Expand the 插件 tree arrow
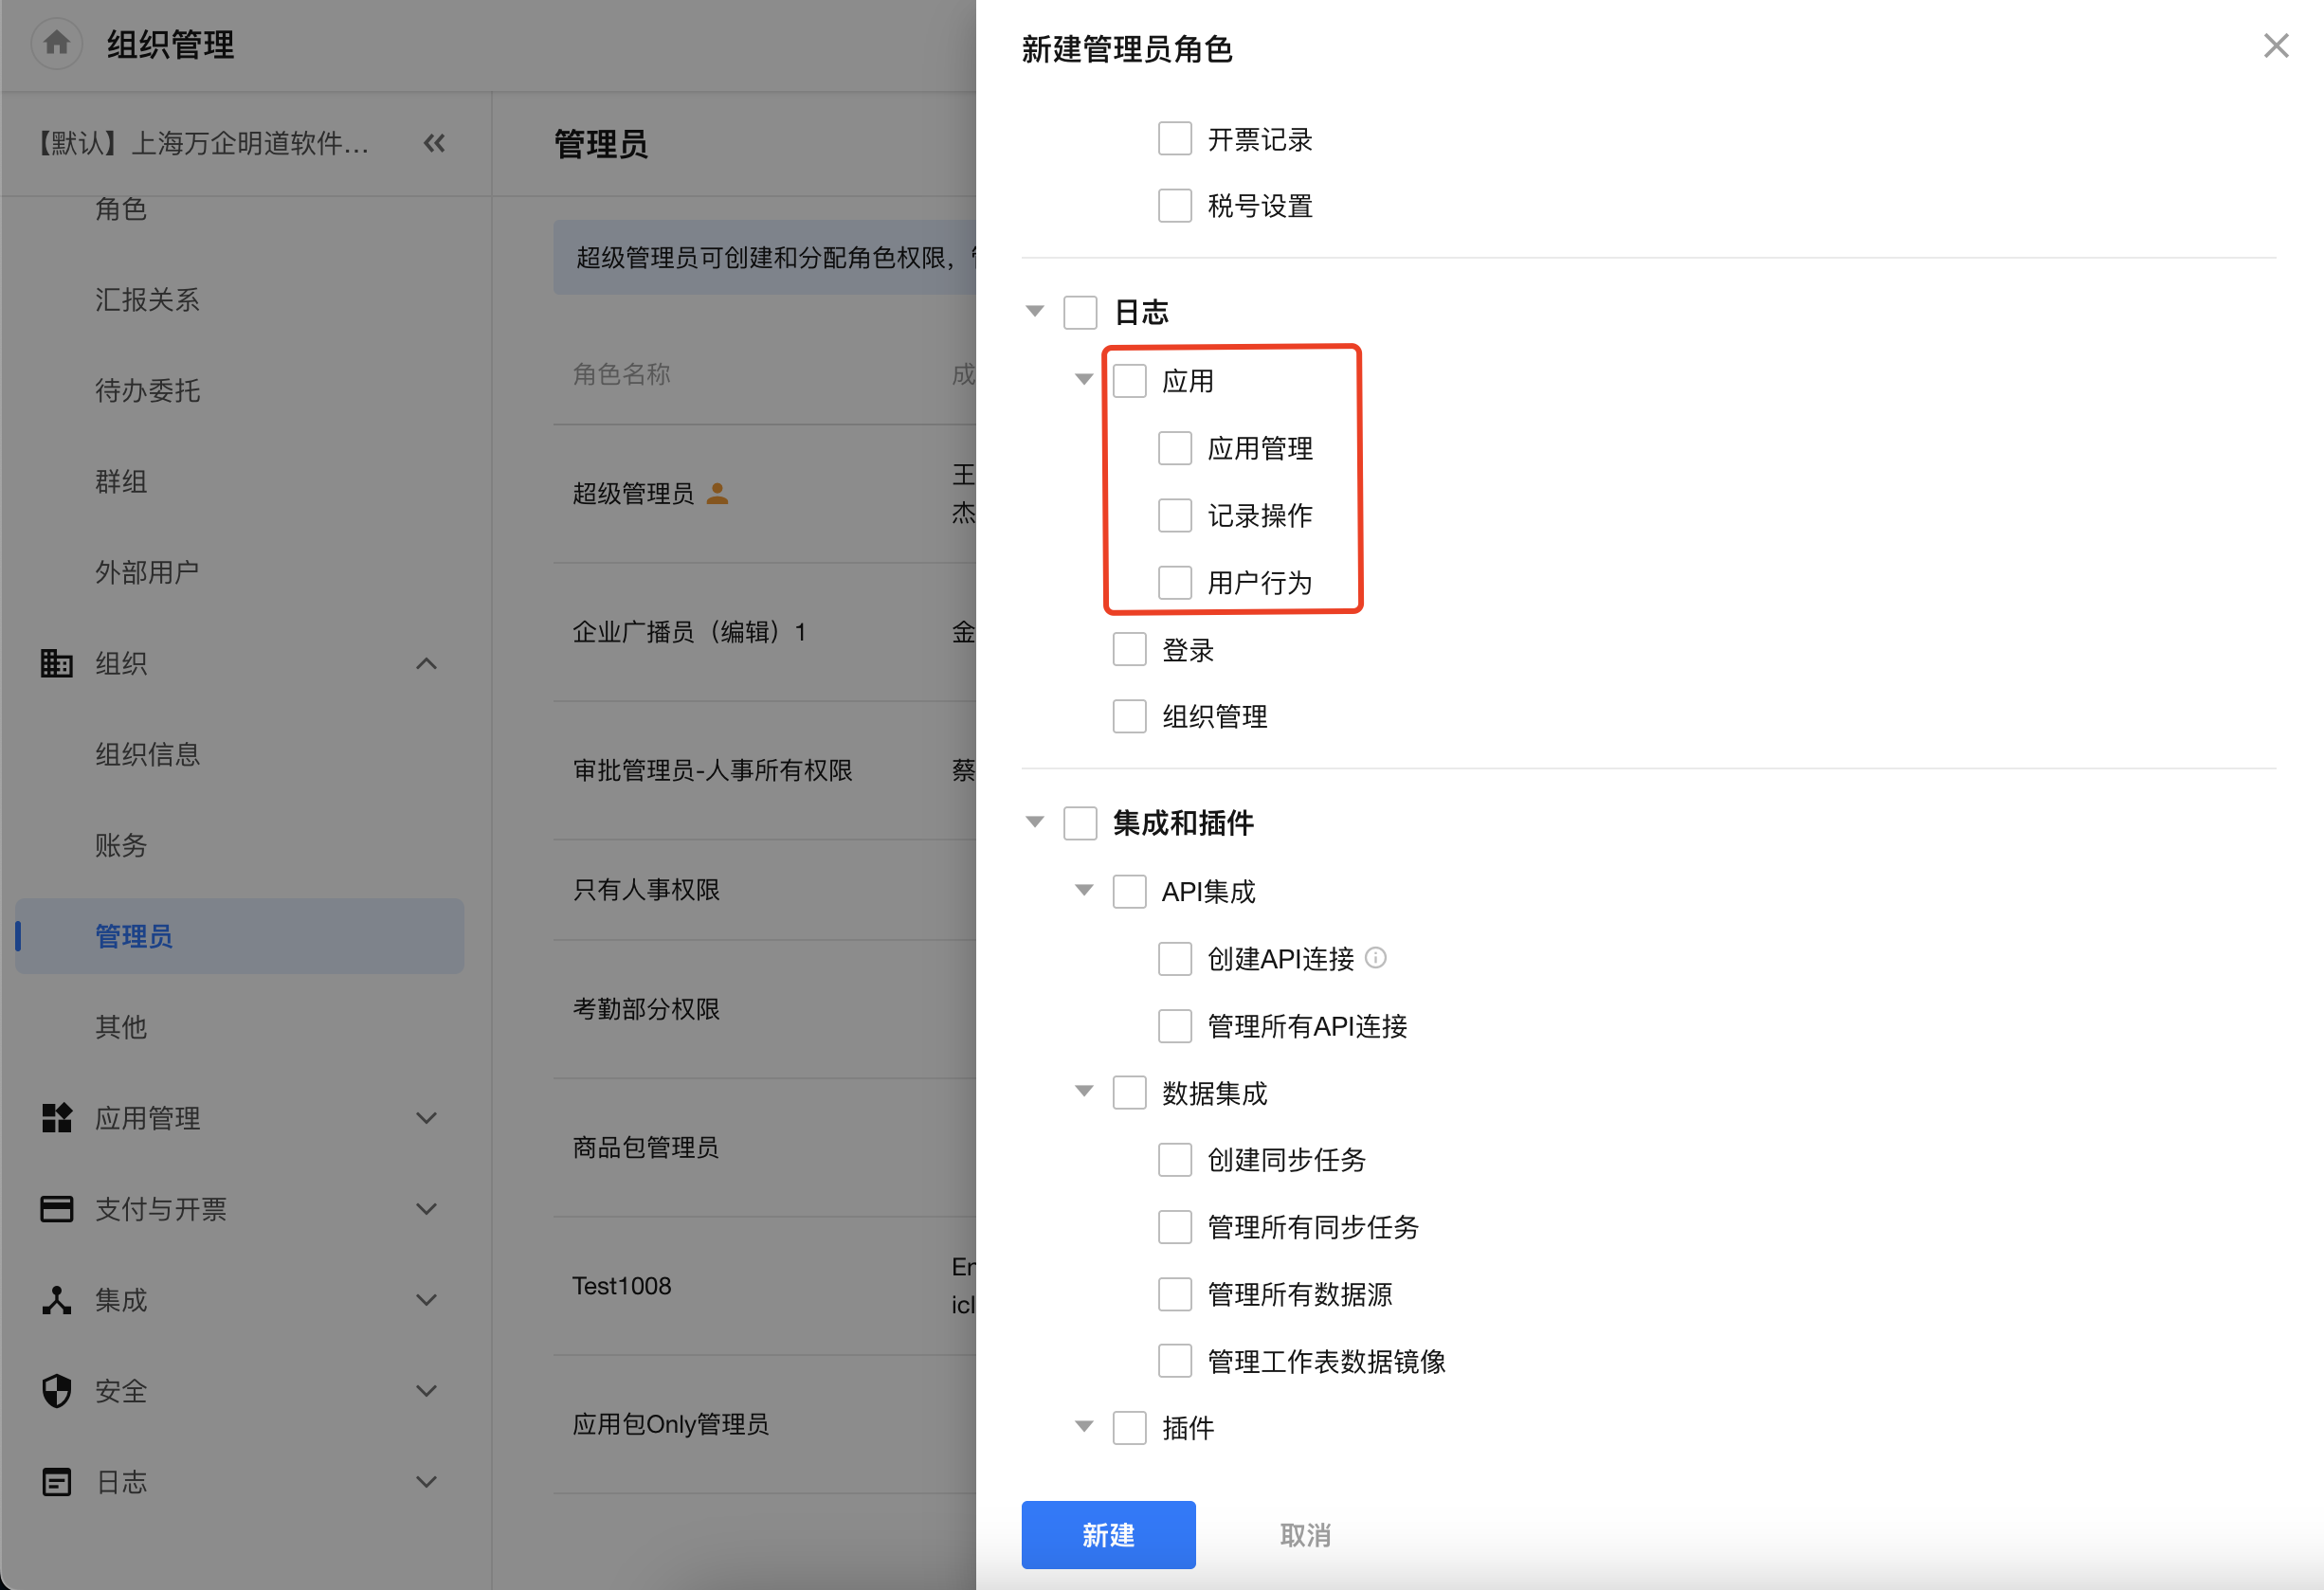The width and height of the screenshot is (2324, 1590). point(1084,1426)
